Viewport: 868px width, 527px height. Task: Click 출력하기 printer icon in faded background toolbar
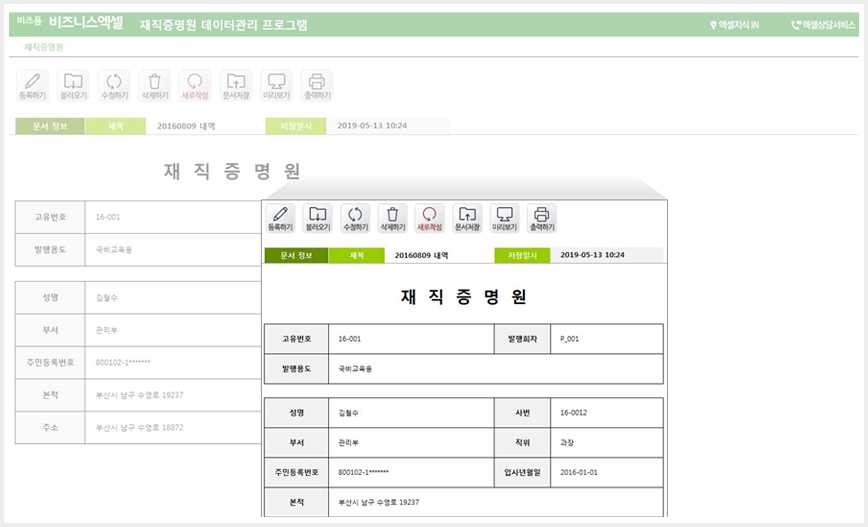[x=317, y=86]
